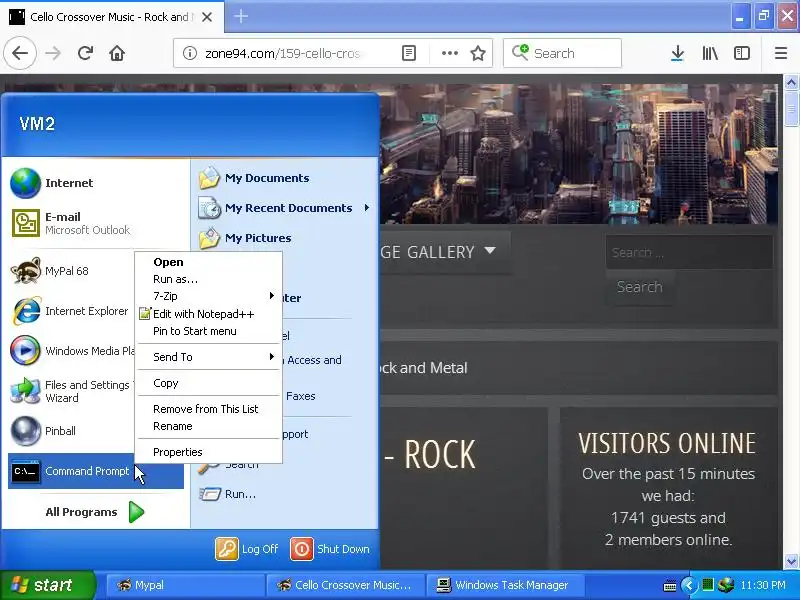Click the browser Back arrow button
800x600 pixels.
[20, 53]
